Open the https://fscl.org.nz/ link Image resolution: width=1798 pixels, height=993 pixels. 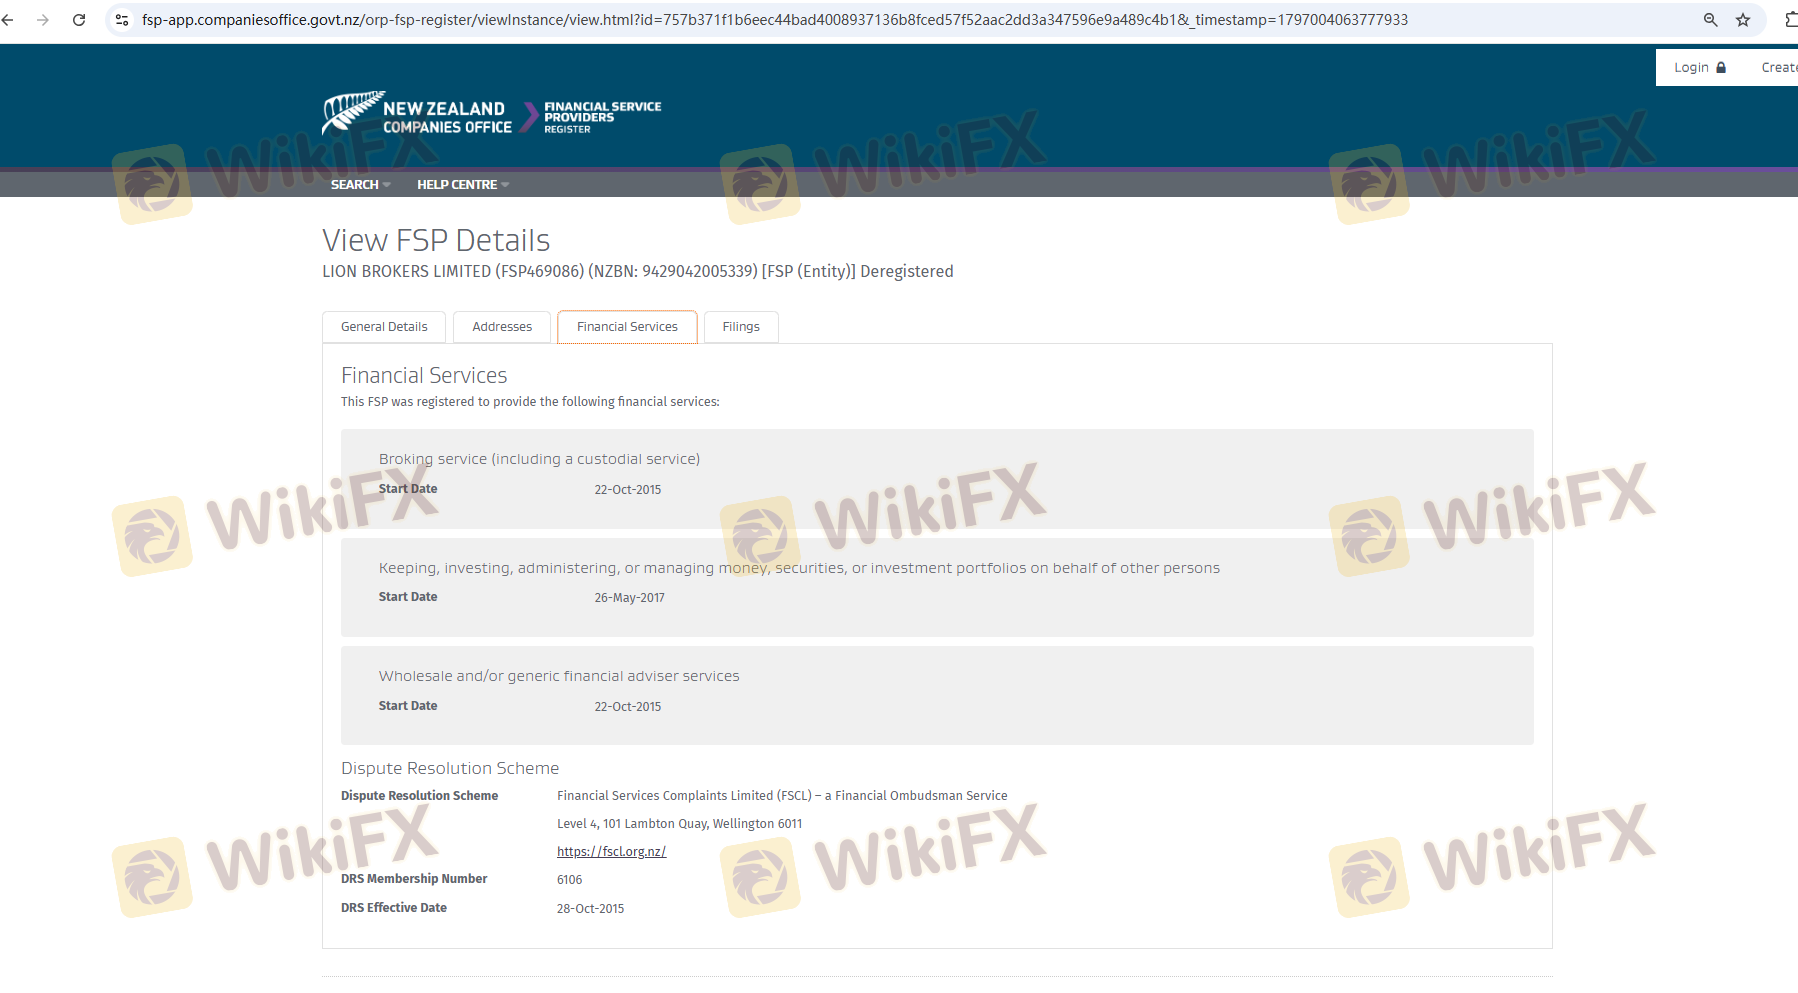[611, 852]
